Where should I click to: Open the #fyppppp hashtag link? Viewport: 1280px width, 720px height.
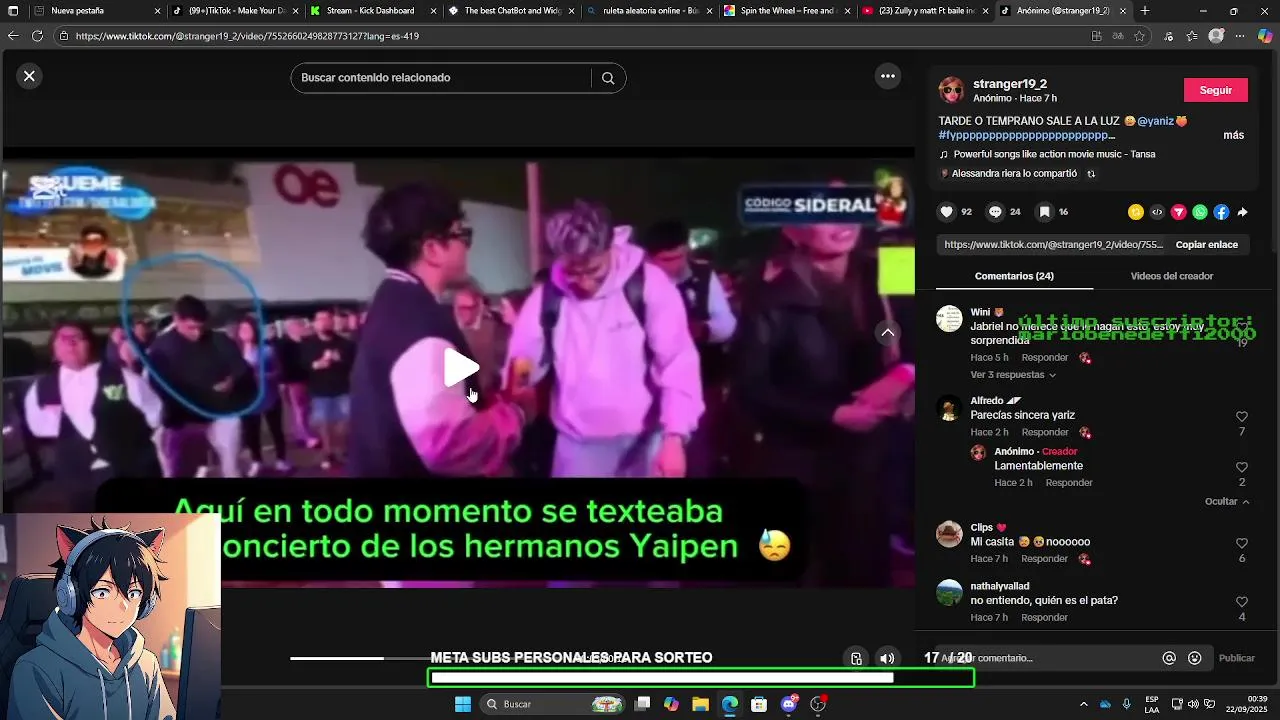click(1026, 135)
